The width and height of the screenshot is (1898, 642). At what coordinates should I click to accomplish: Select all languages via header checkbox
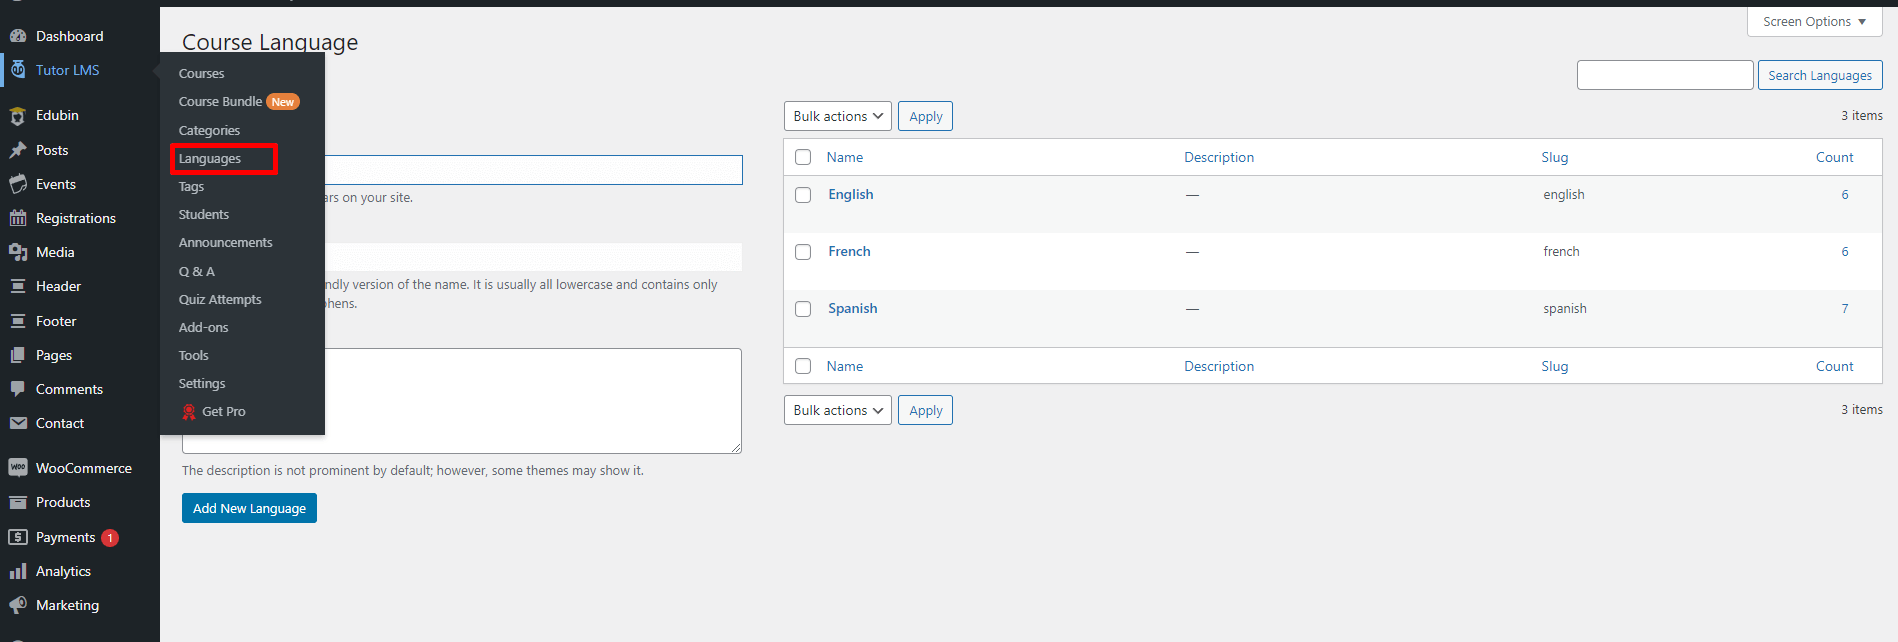pyautogui.click(x=803, y=157)
